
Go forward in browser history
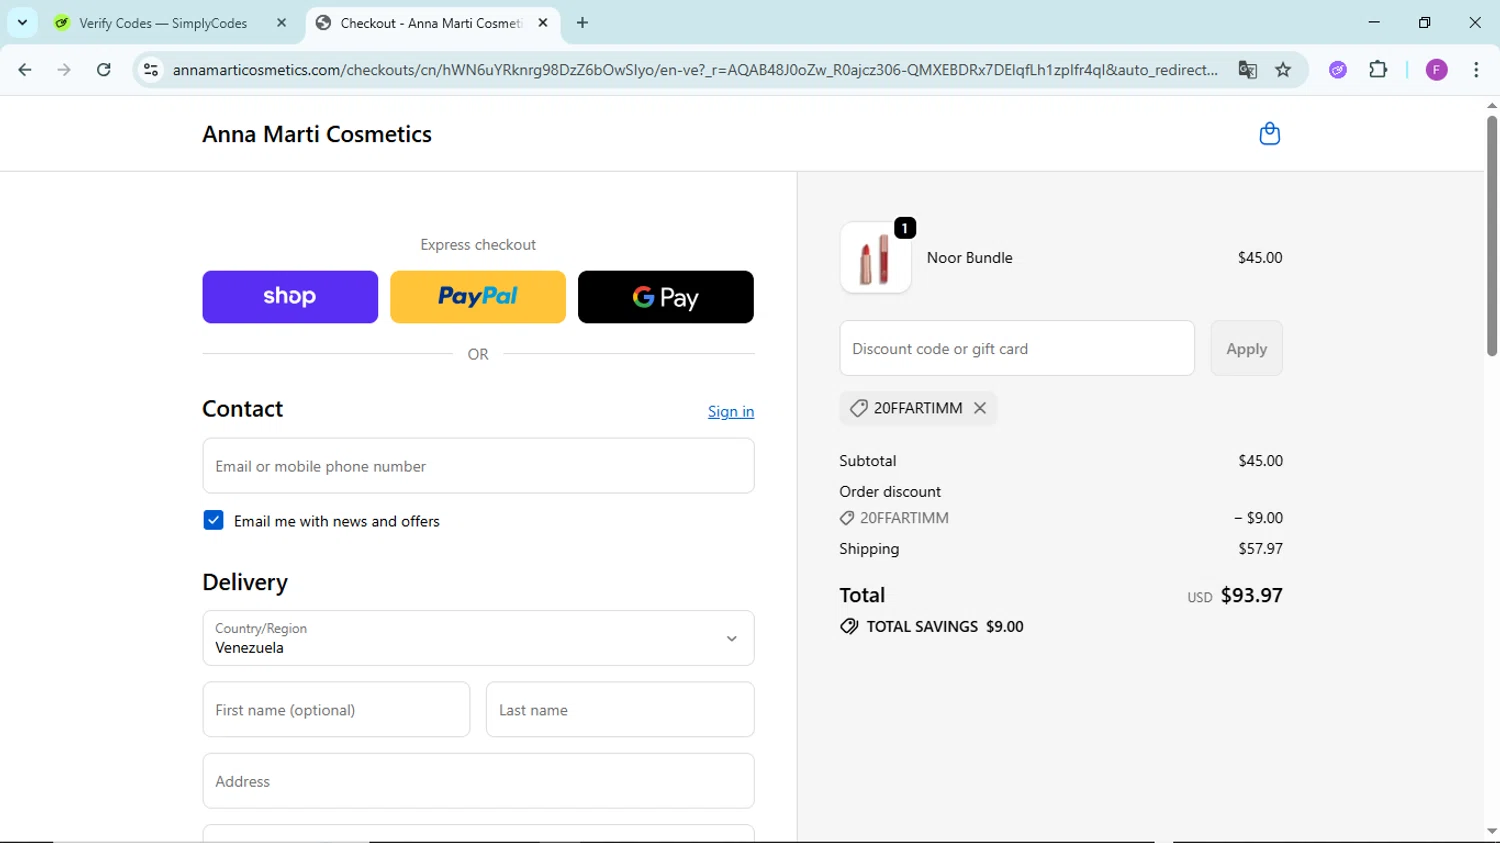(x=64, y=70)
